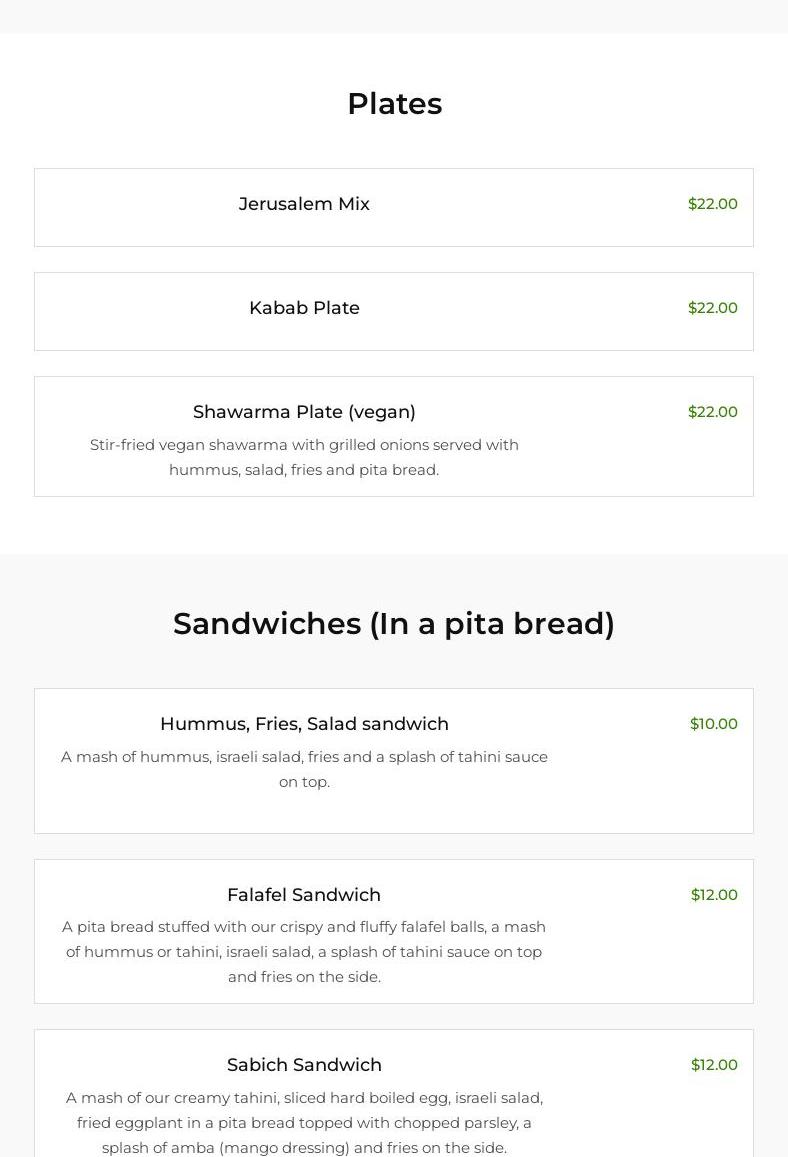Click the Falafel Sandwich description text
788x1157 pixels.
click(304, 952)
